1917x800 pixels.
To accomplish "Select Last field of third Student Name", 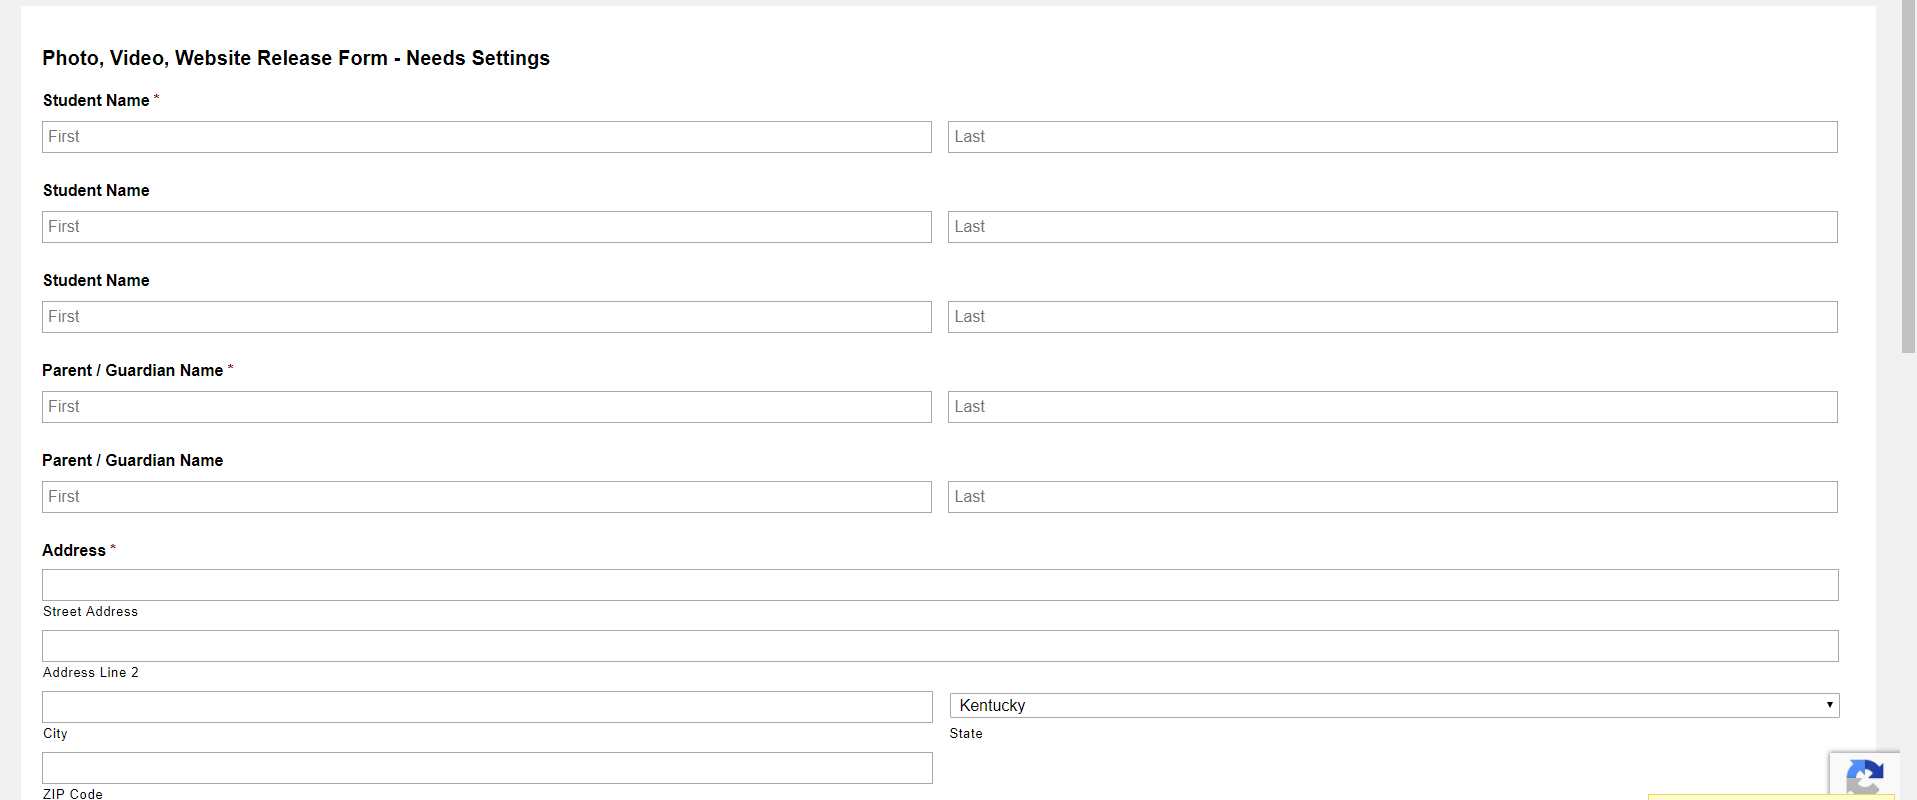I will 1392,317.
